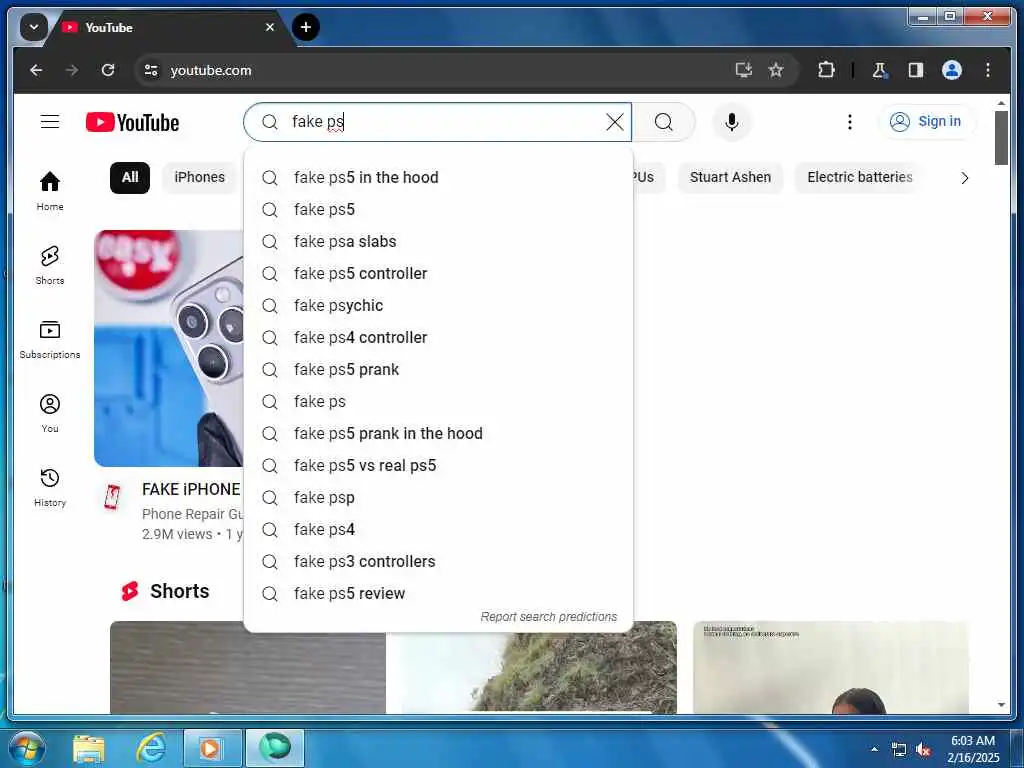
Task: Choose the exact suggestion "fake ps"
Action: point(438,402)
